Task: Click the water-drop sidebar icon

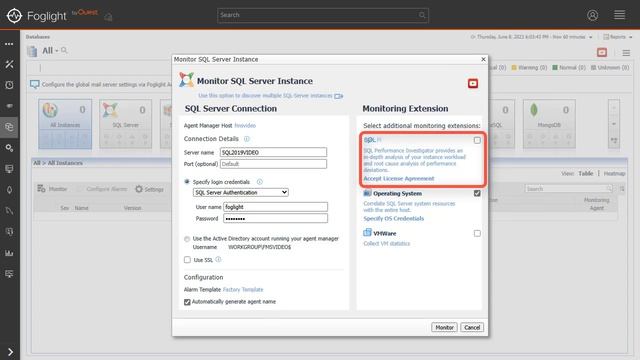Action: 9,190
